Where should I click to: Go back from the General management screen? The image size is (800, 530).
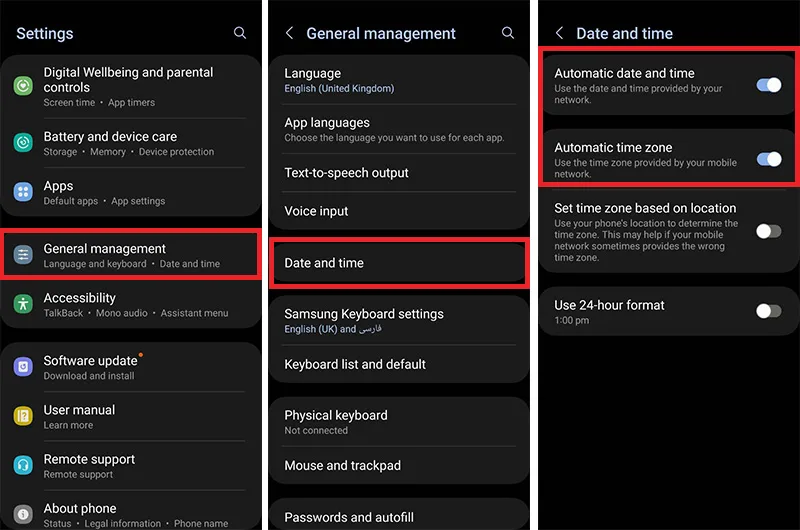tap(289, 33)
